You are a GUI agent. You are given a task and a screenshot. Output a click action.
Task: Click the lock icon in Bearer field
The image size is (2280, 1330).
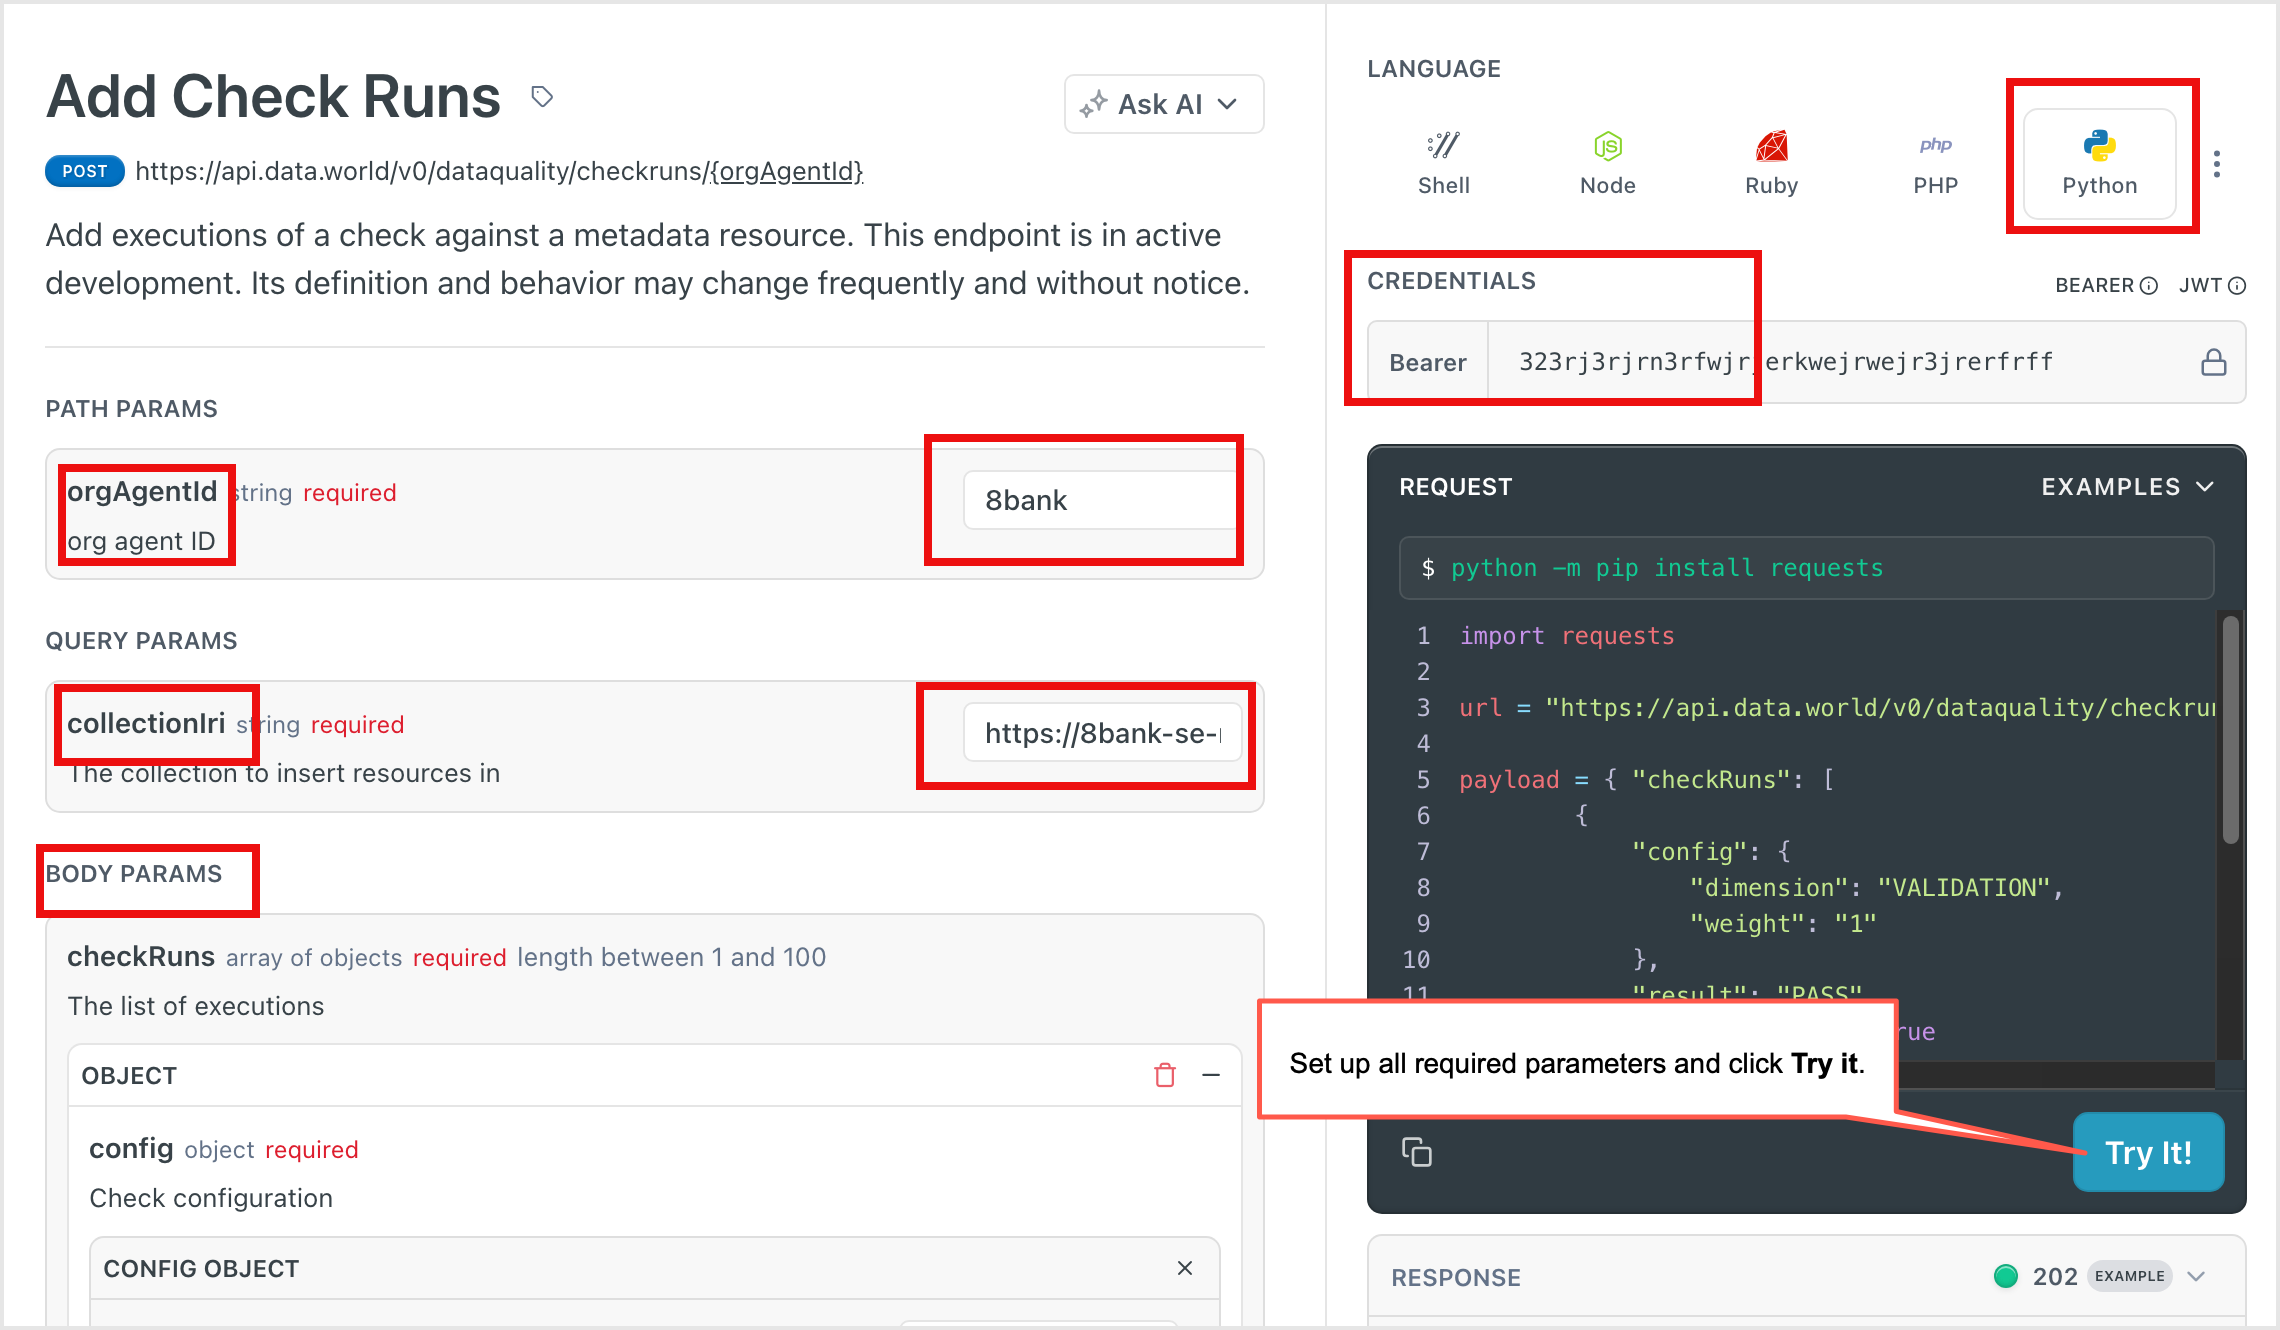(x=2213, y=362)
